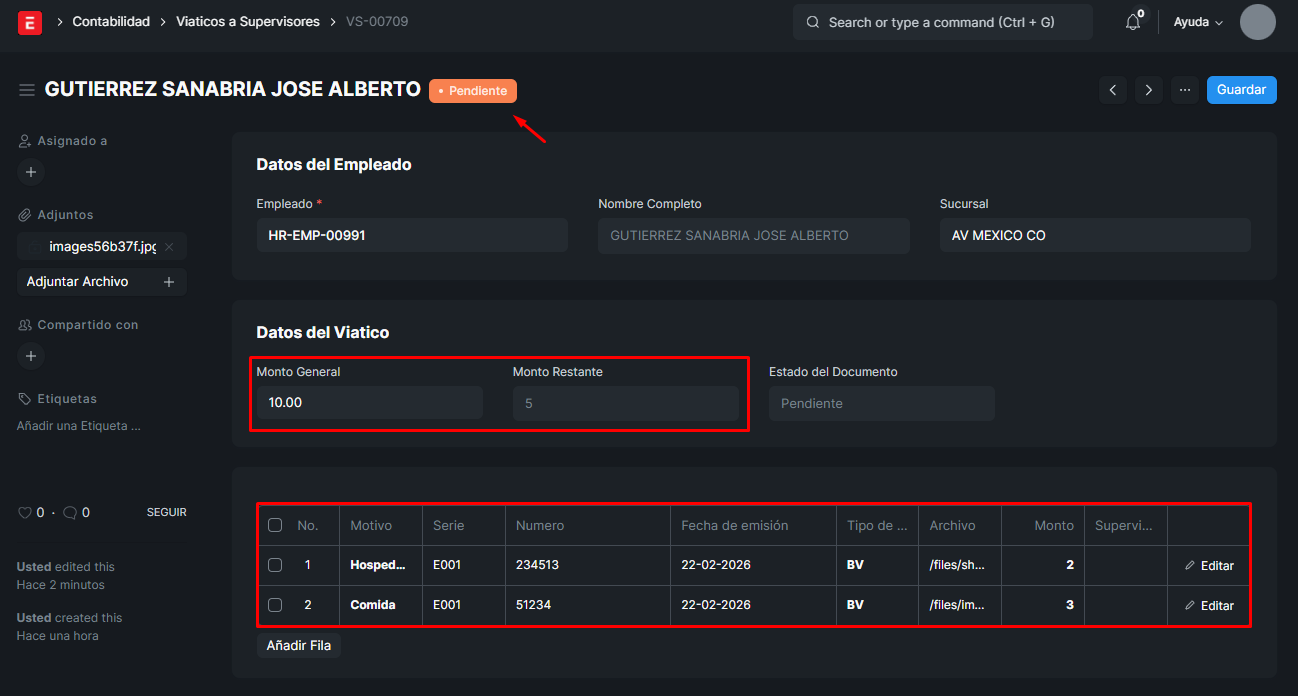This screenshot has height=696, width=1298.
Task: Open the notifications bell icon
Action: coord(1133,22)
